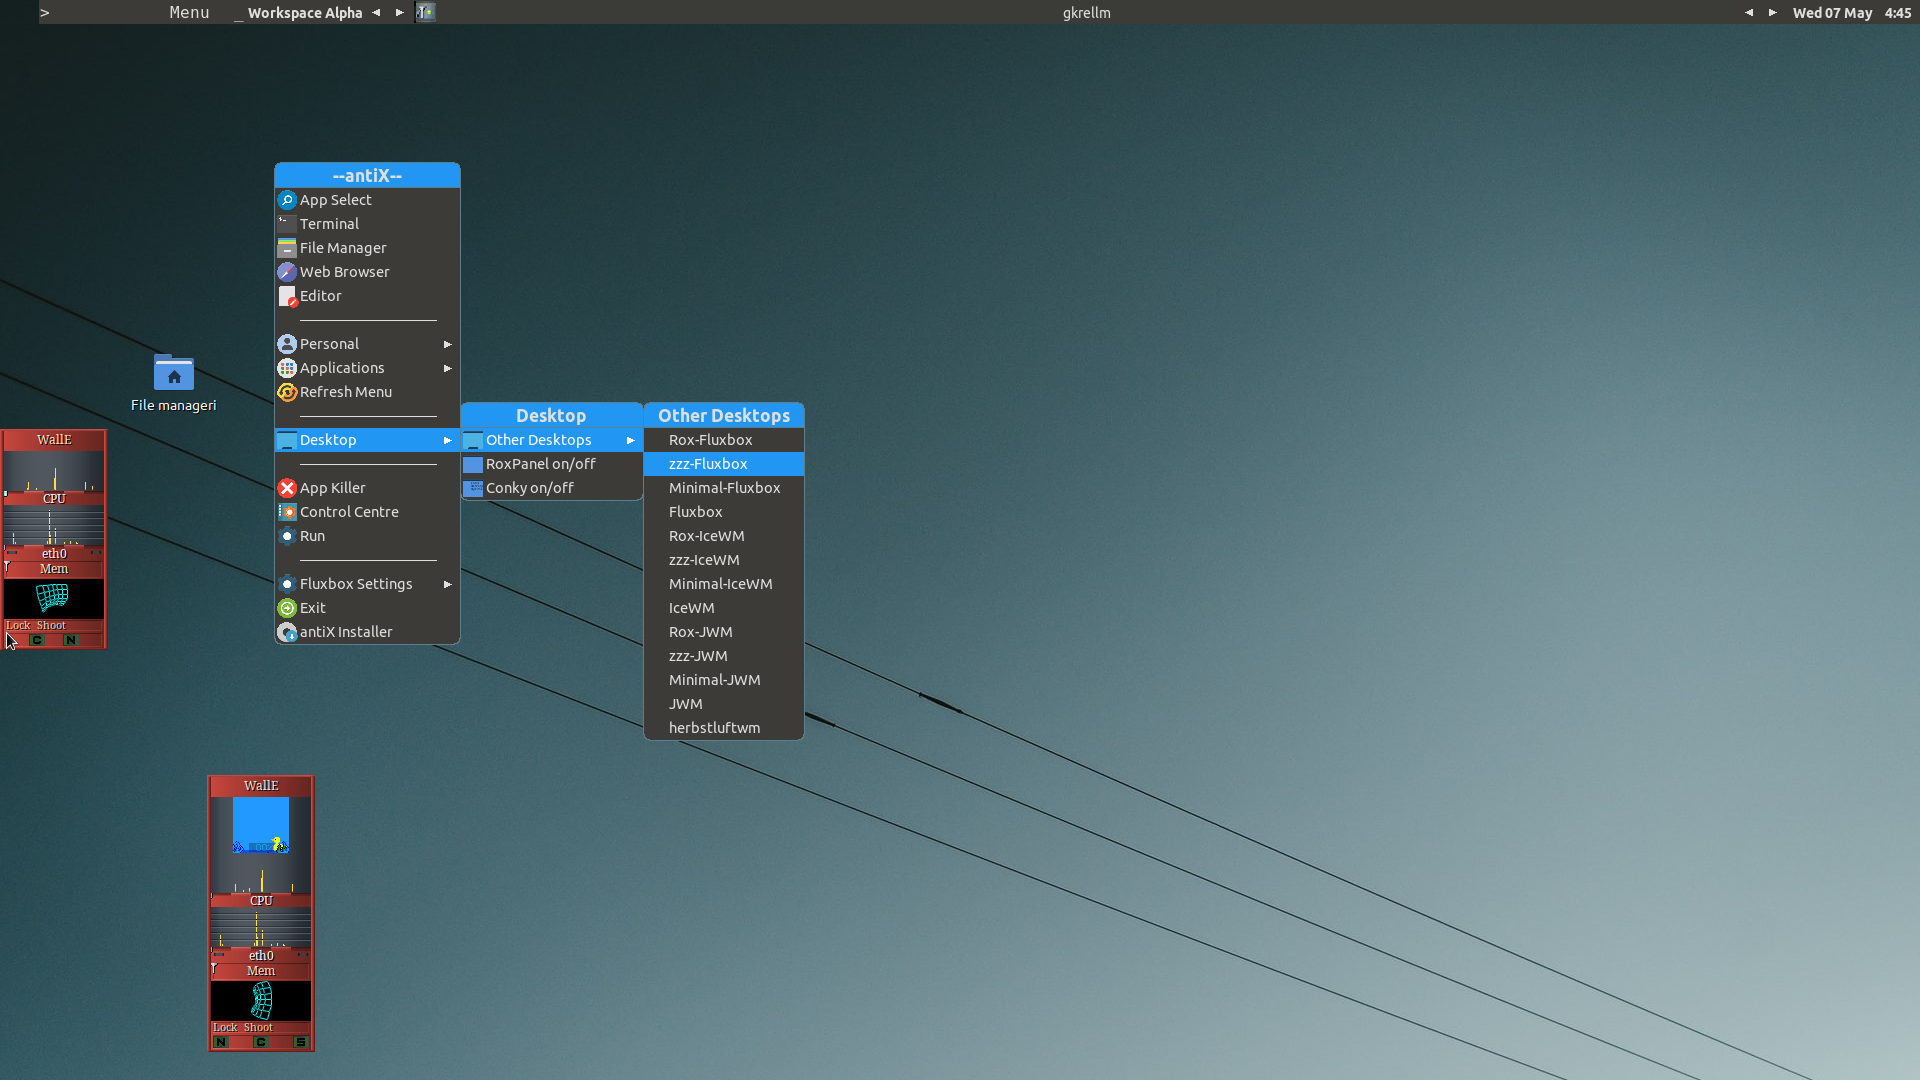Click the App Select magnifier icon

click(287, 200)
